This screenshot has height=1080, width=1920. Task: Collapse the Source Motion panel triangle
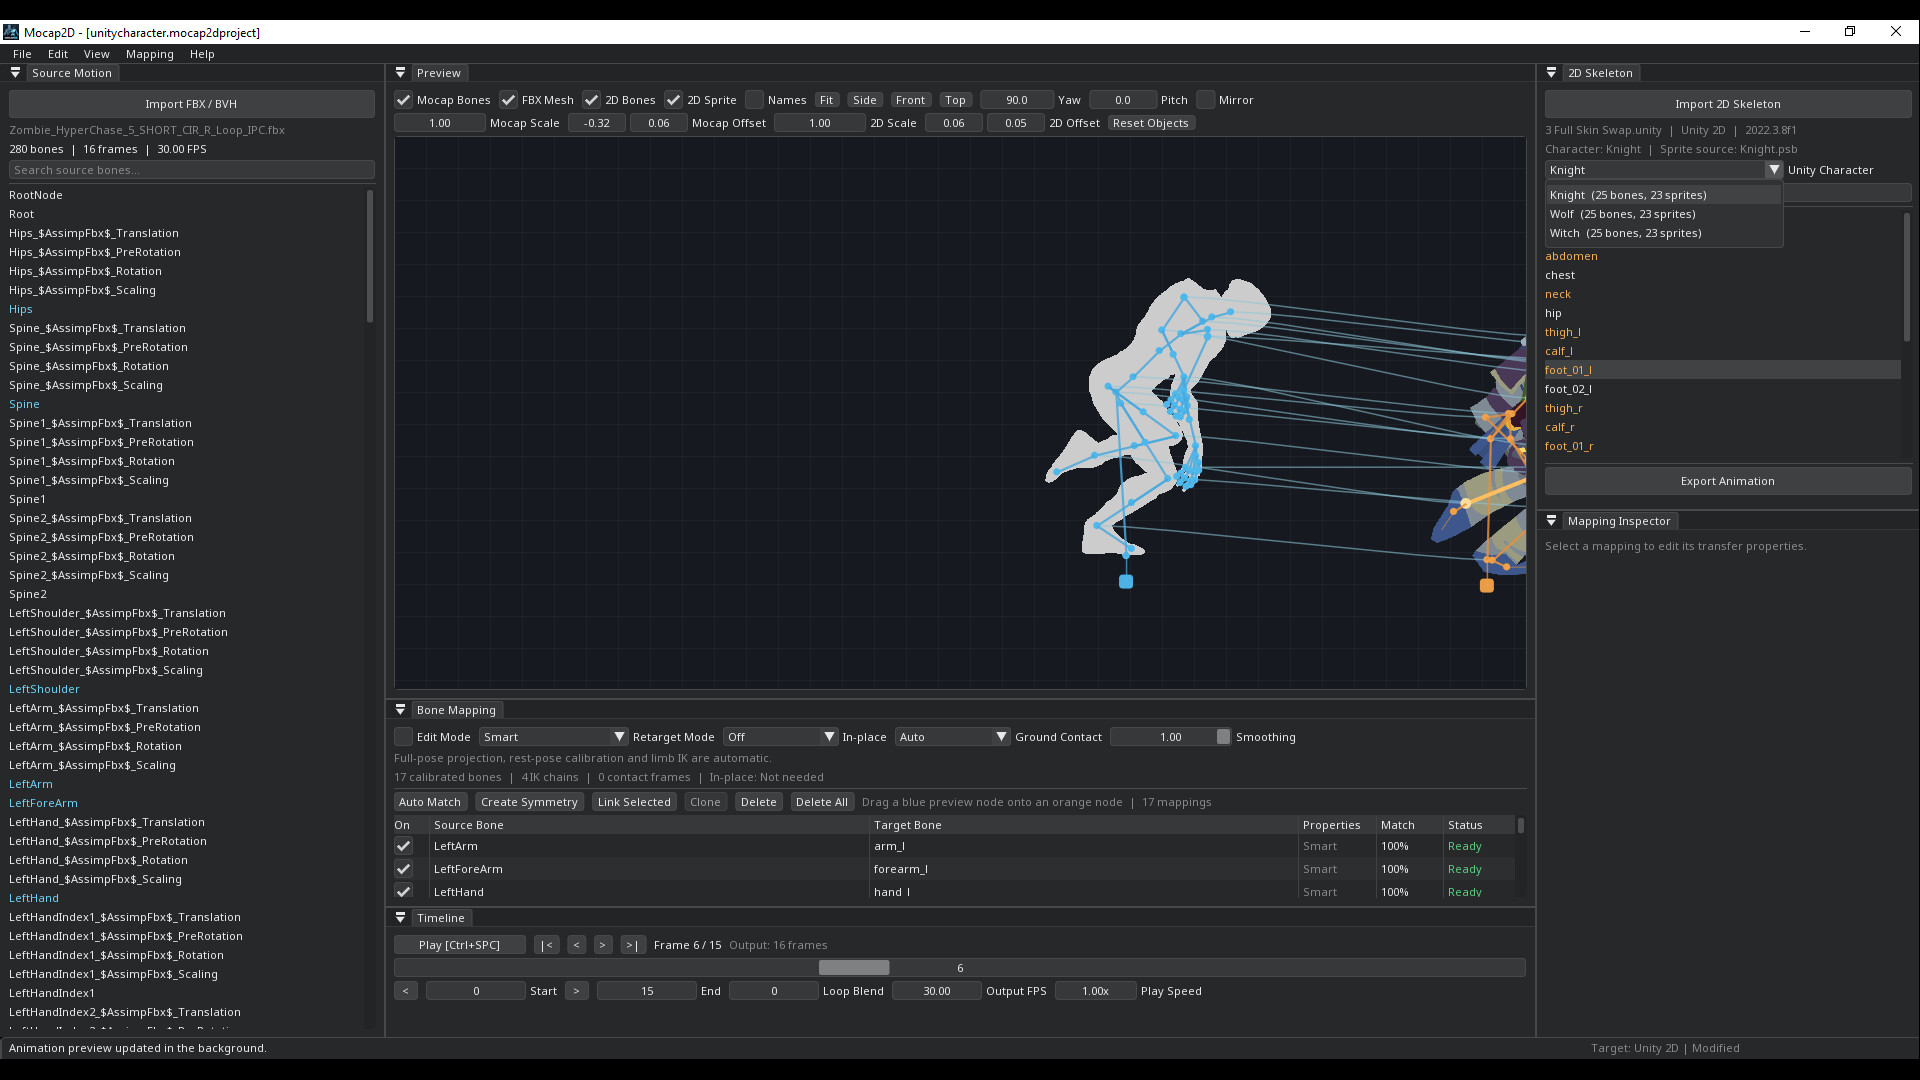15,73
